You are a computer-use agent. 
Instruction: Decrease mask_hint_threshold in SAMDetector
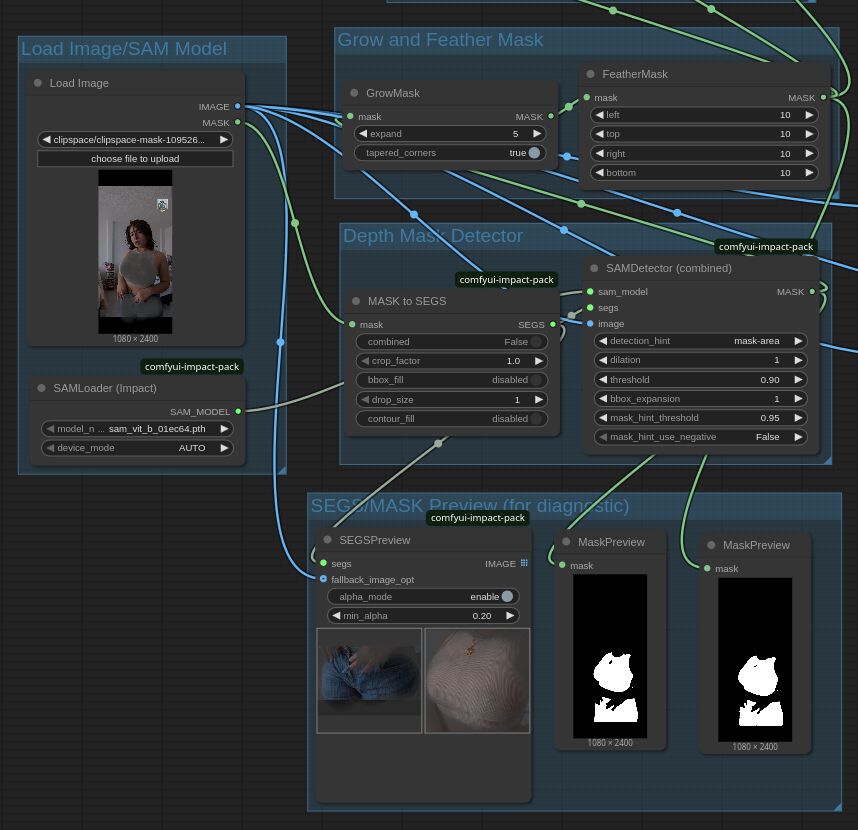(603, 417)
